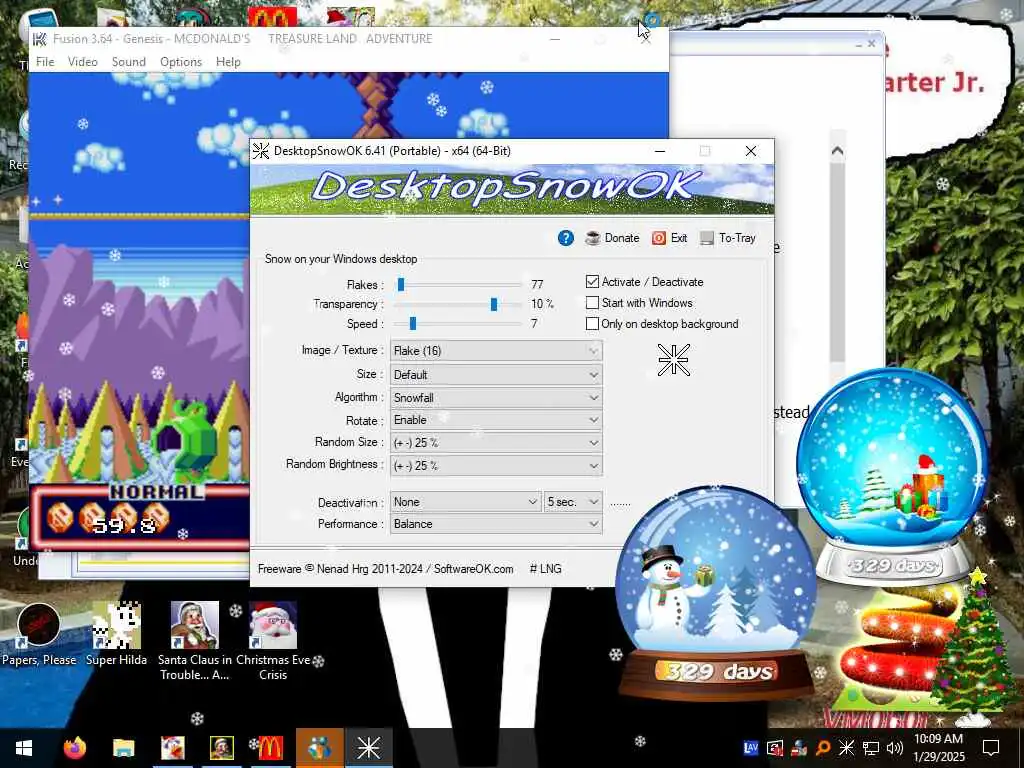Expand the Algorithm dropdown showing Snowfall

(x=496, y=398)
